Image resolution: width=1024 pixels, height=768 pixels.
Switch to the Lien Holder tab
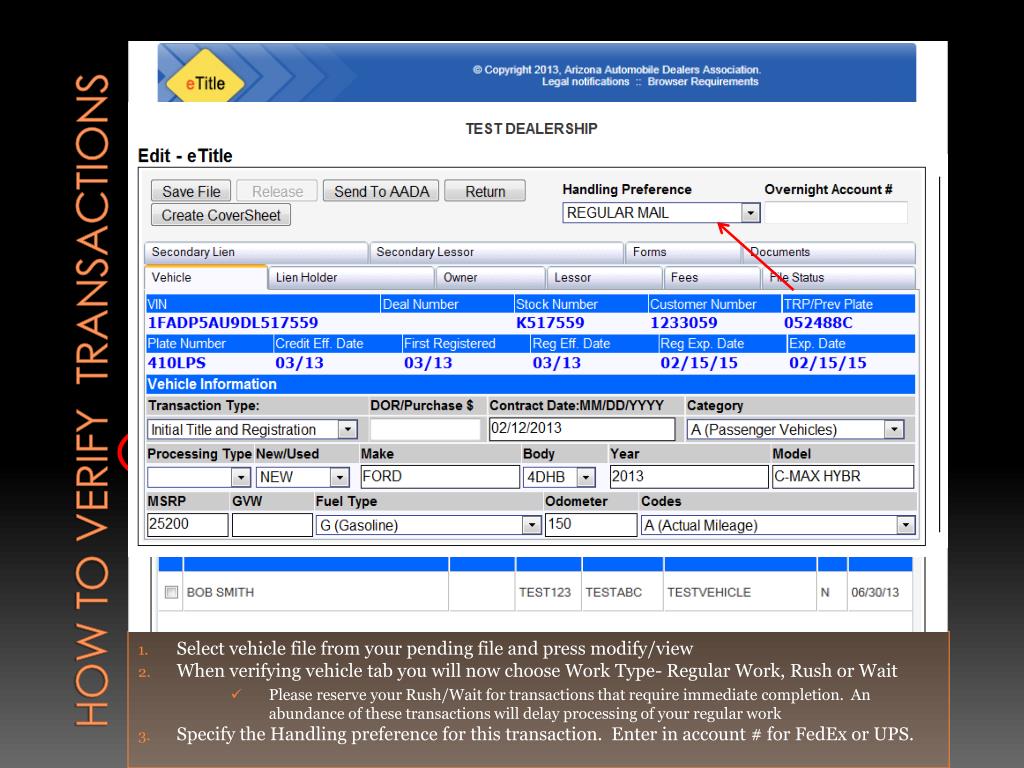click(x=351, y=278)
